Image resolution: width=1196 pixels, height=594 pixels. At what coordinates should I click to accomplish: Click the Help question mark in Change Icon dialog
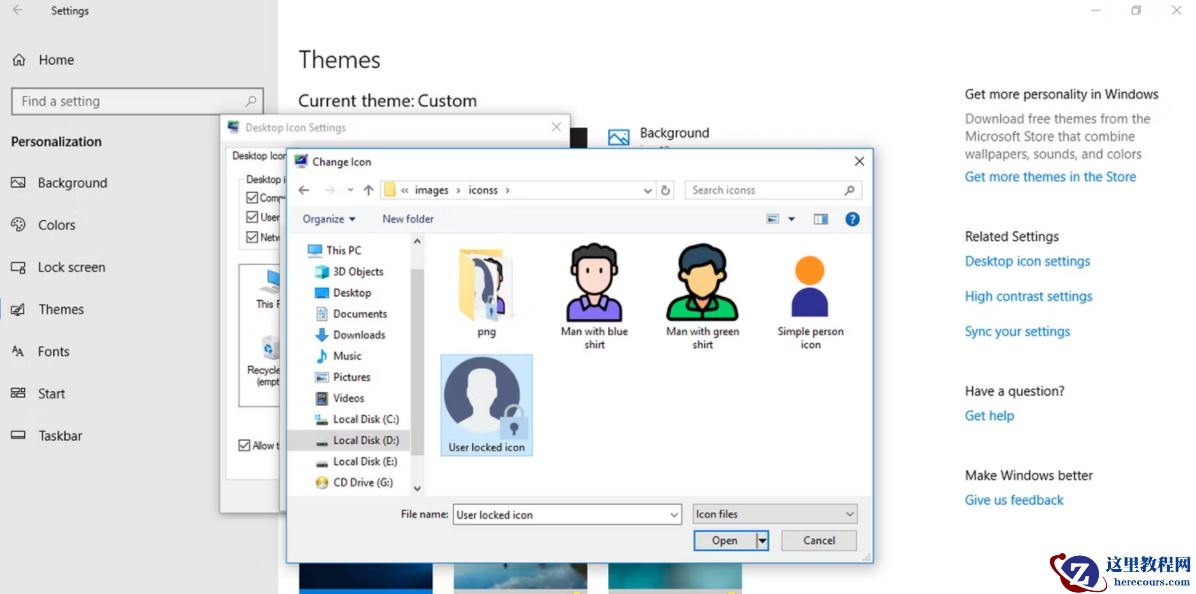coord(852,219)
